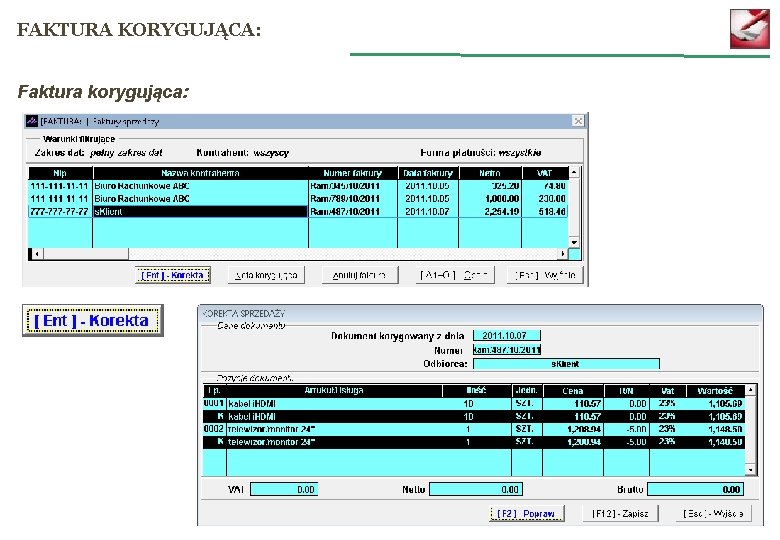Image resolution: width=780 pixels, height=540 pixels.
Task: Click the large enlarged [Ent] - Korekta button
Action: (x=93, y=321)
